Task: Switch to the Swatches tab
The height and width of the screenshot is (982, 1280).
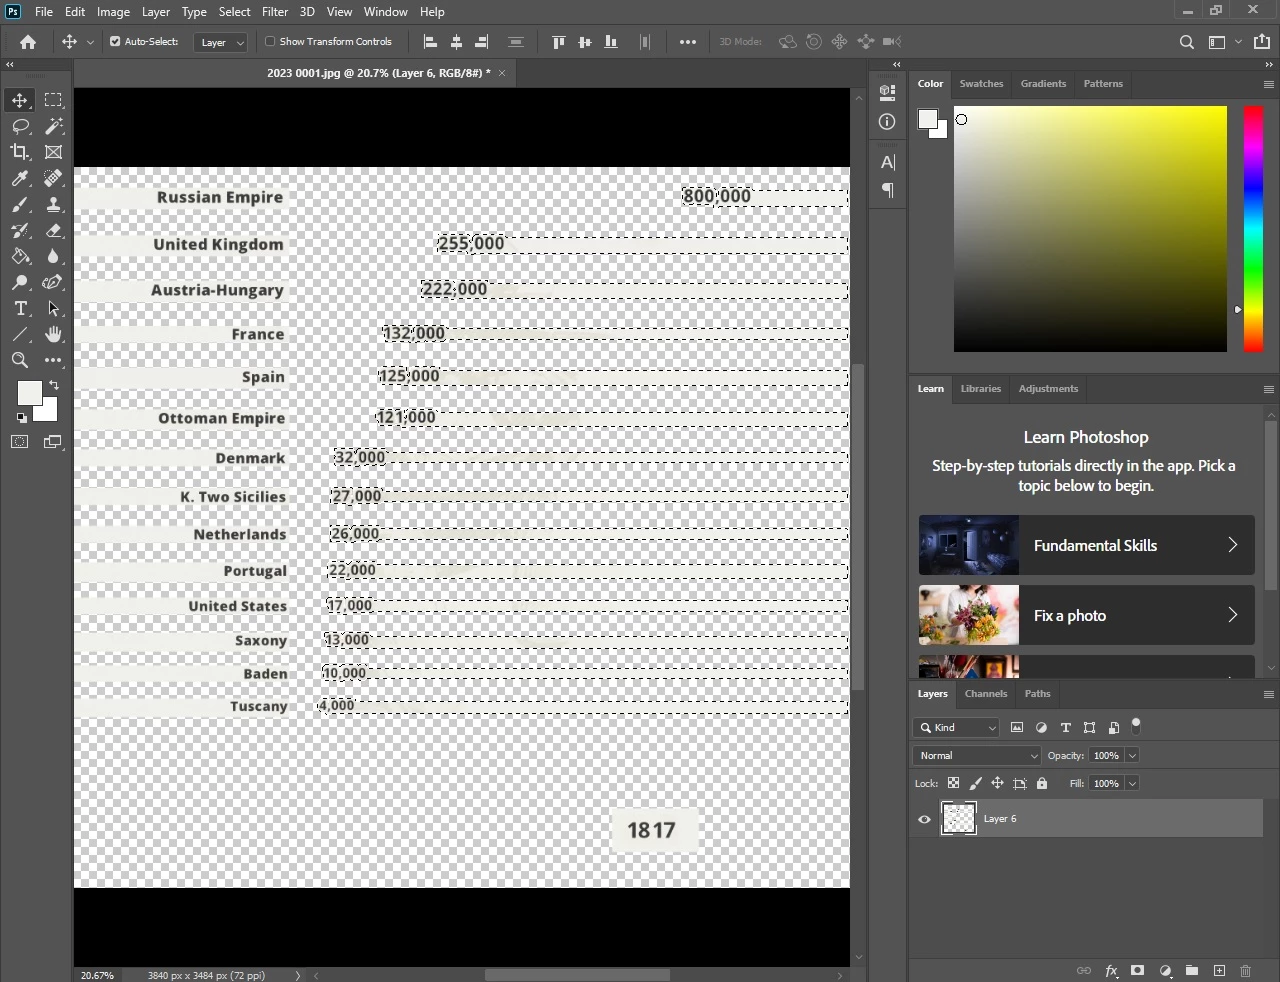Action: click(981, 84)
